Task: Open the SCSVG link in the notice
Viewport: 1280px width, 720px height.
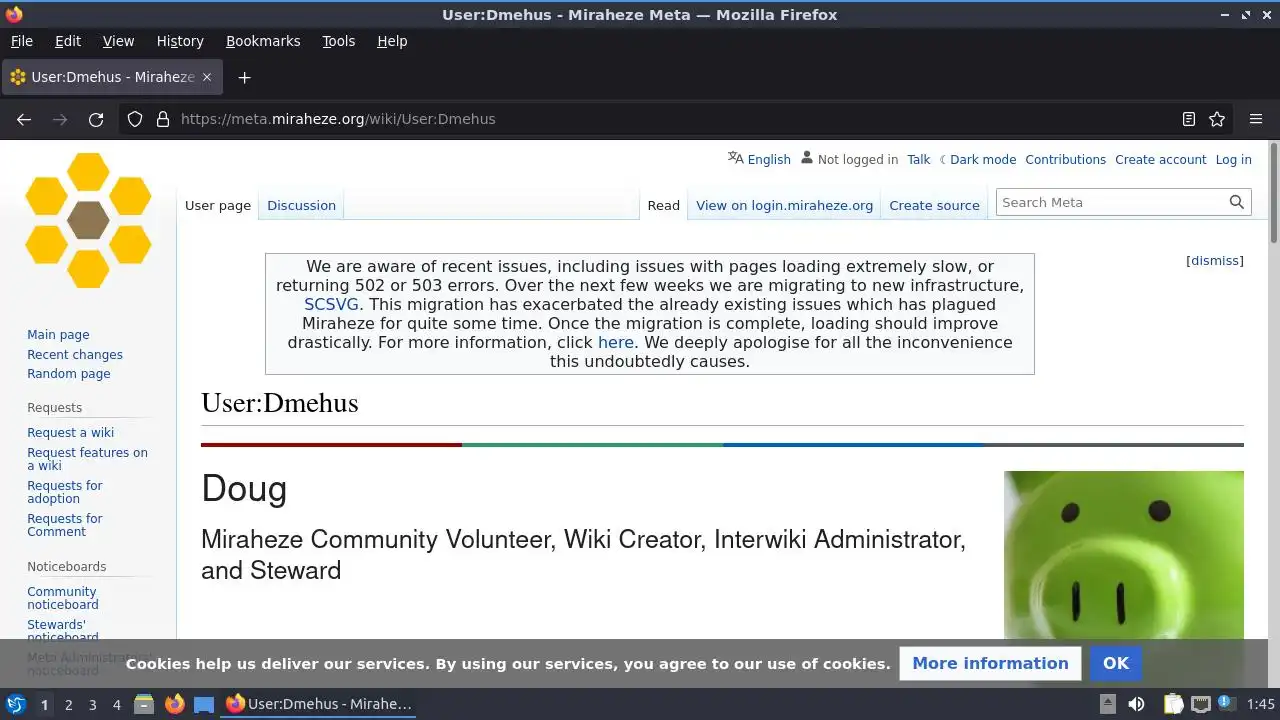Action: [x=331, y=304]
